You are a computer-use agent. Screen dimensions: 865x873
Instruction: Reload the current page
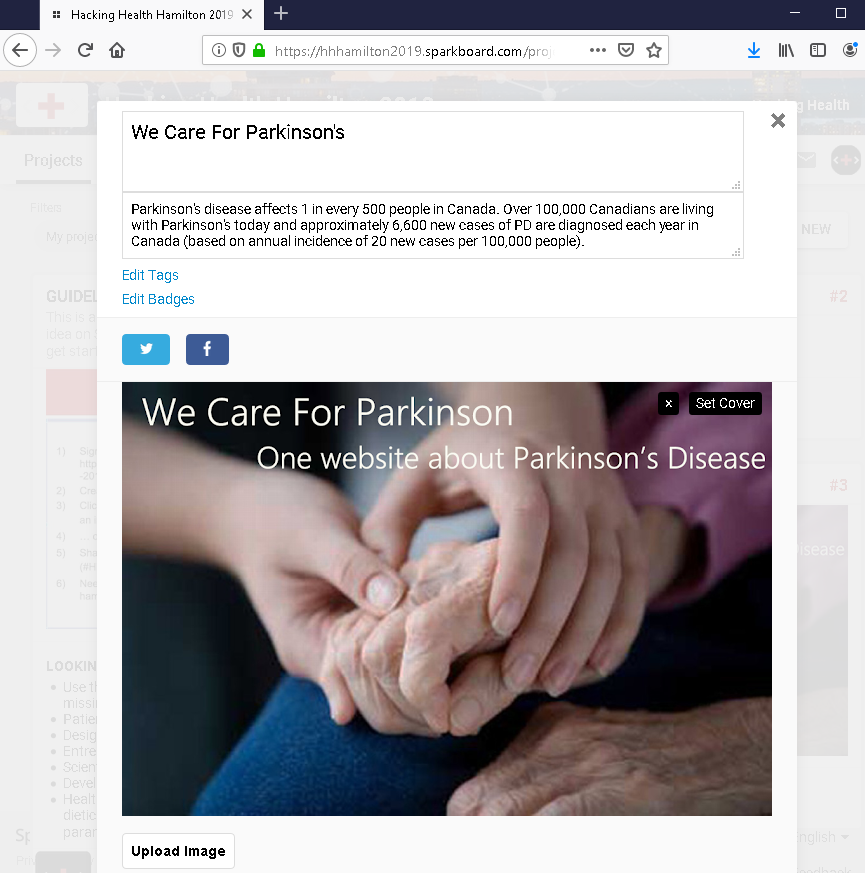[x=85, y=51]
